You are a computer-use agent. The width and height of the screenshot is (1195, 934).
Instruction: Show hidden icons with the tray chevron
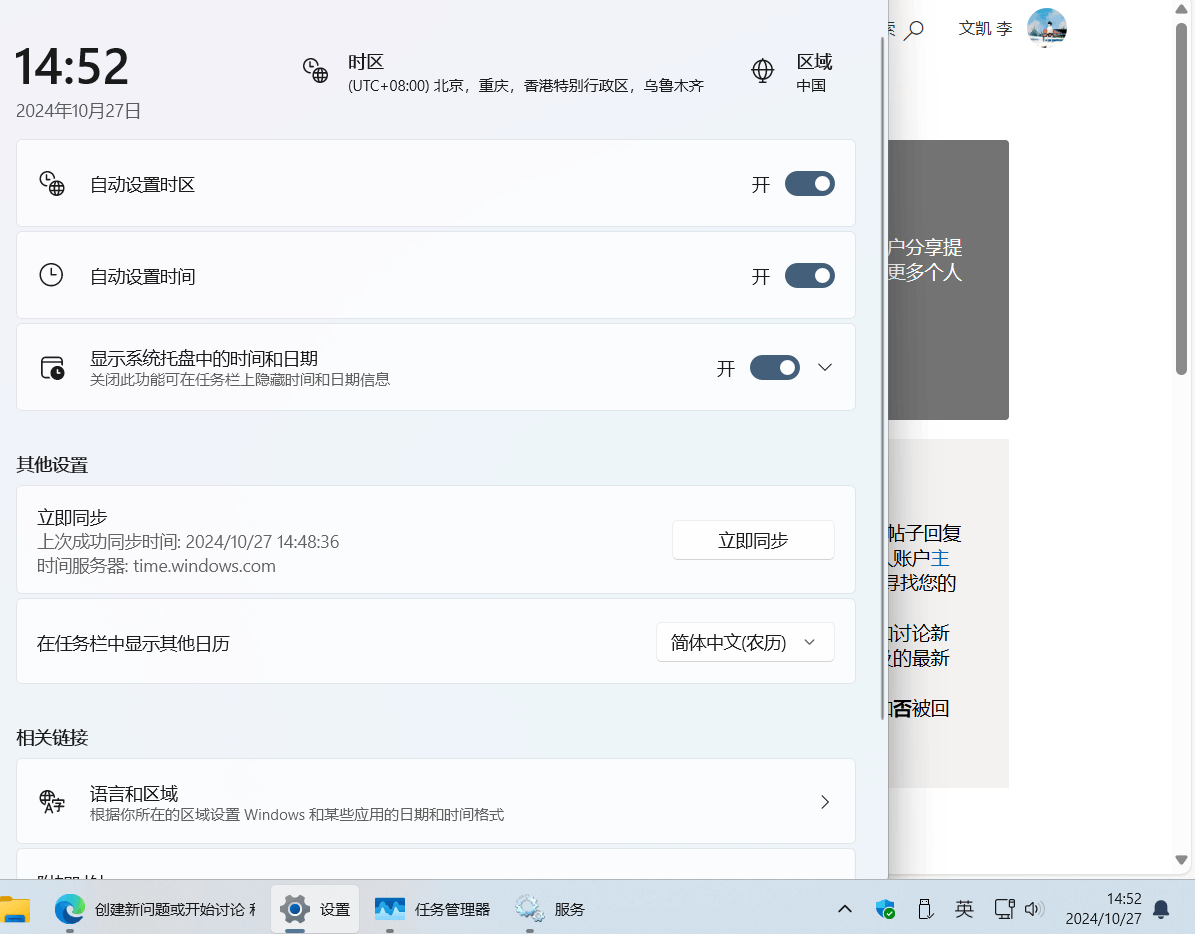click(844, 909)
